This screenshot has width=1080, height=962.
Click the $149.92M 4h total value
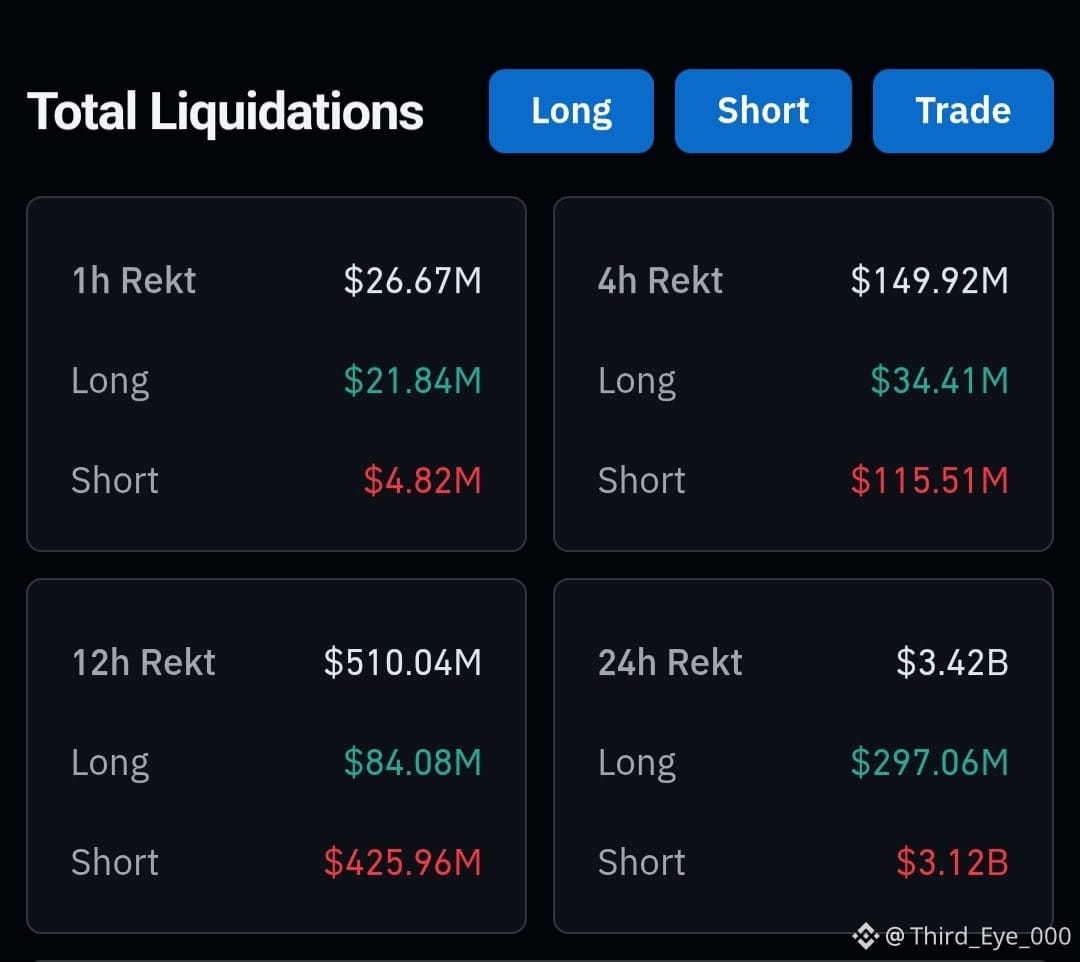point(929,280)
